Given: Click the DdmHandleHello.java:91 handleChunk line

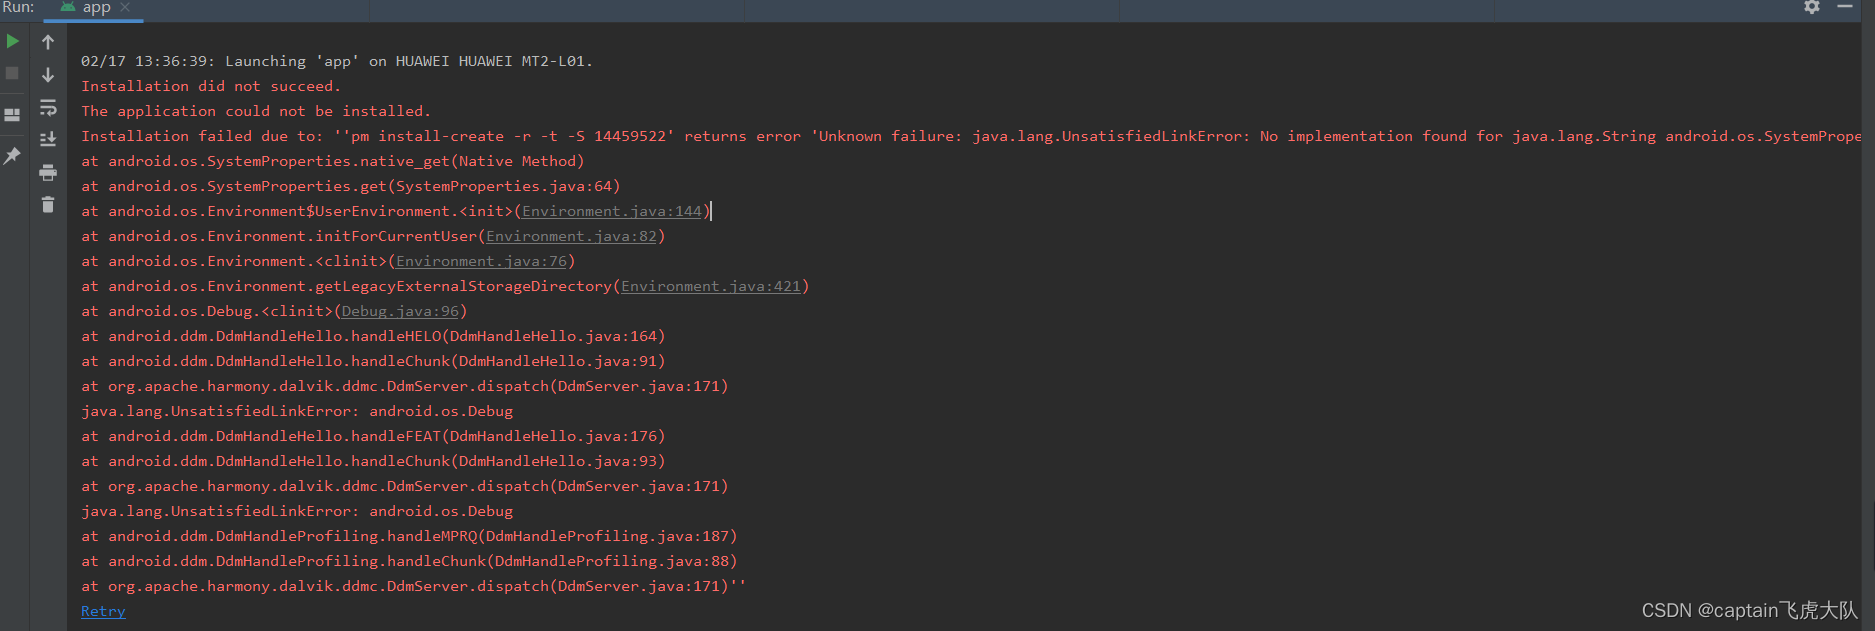Looking at the screenshot, I should point(373,361).
